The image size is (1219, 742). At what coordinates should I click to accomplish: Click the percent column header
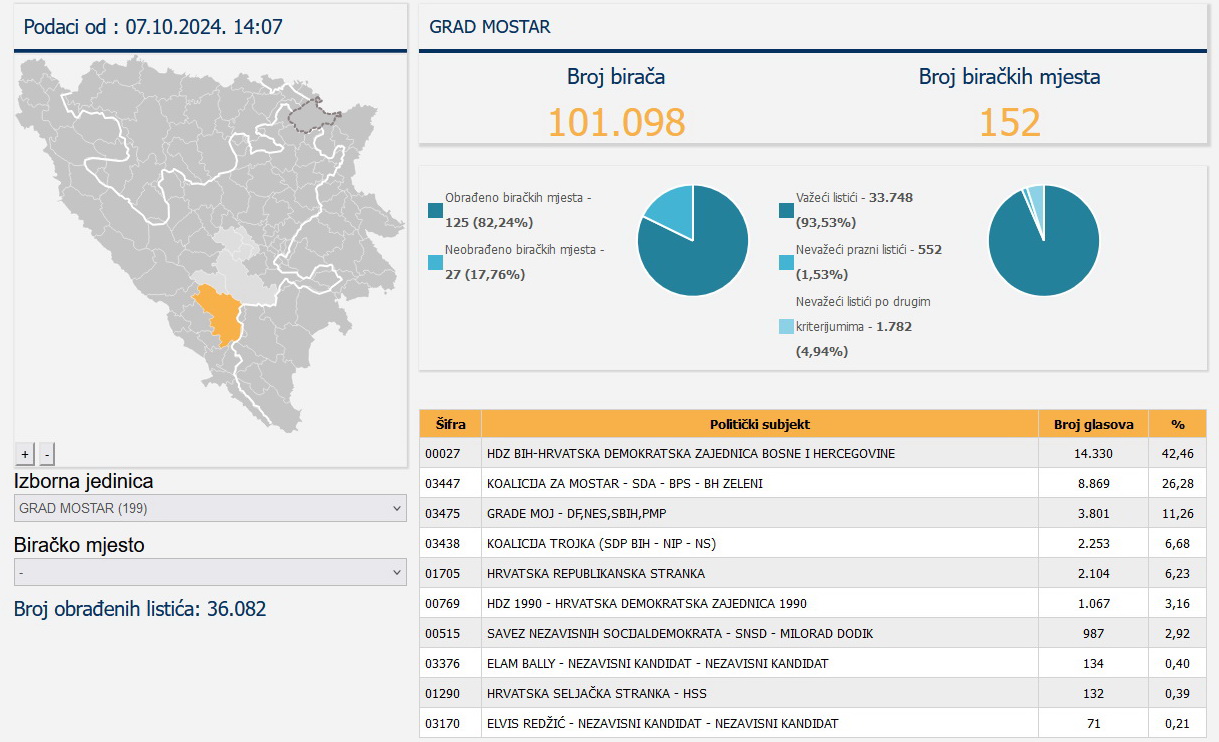tap(1177, 424)
